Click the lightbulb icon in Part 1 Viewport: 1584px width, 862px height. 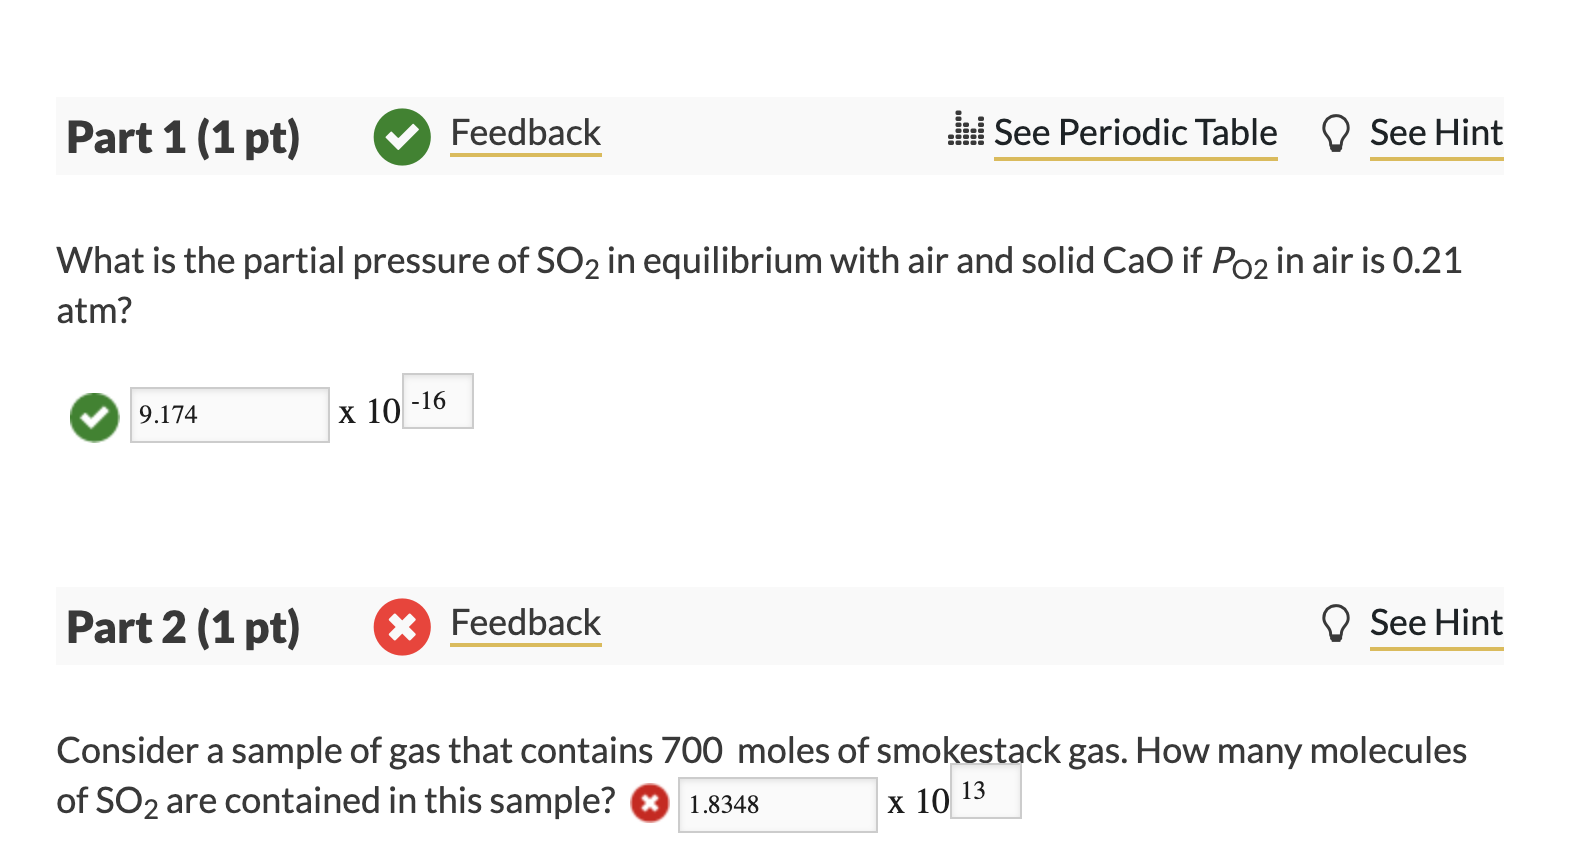[1335, 133]
